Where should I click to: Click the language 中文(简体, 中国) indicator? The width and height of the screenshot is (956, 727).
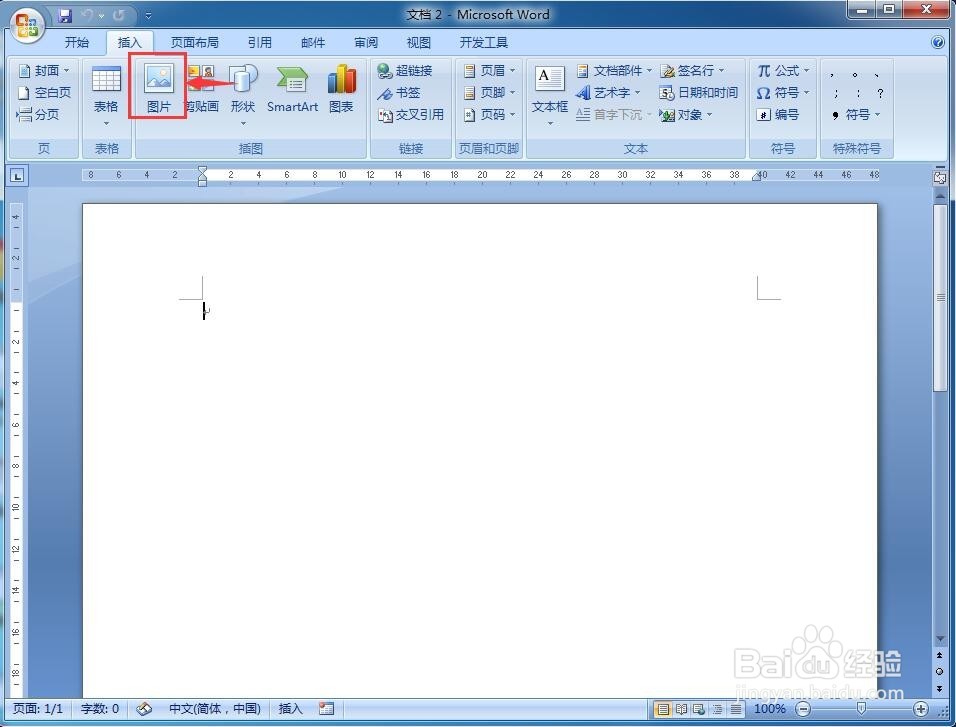point(215,709)
